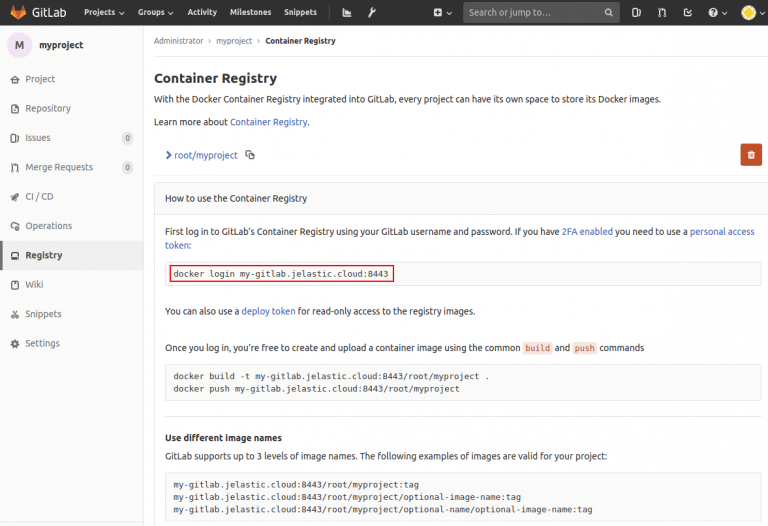Click myproject in the breadcrumb
The image size is (768, 526).
(x=234, y=41)
